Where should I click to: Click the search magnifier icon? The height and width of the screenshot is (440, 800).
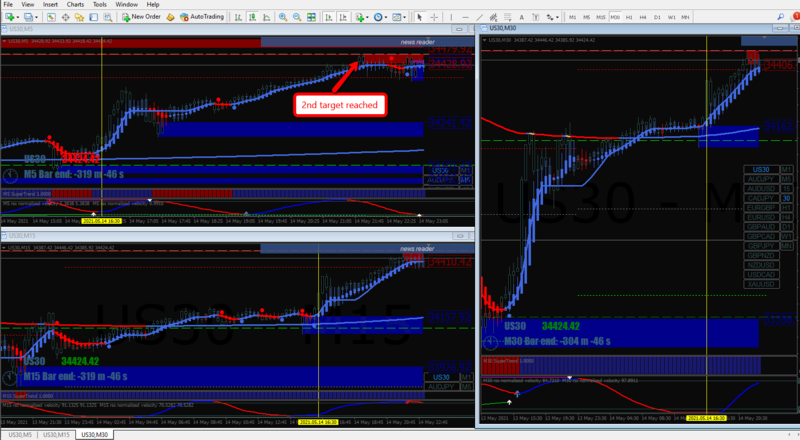click(780, 17)
